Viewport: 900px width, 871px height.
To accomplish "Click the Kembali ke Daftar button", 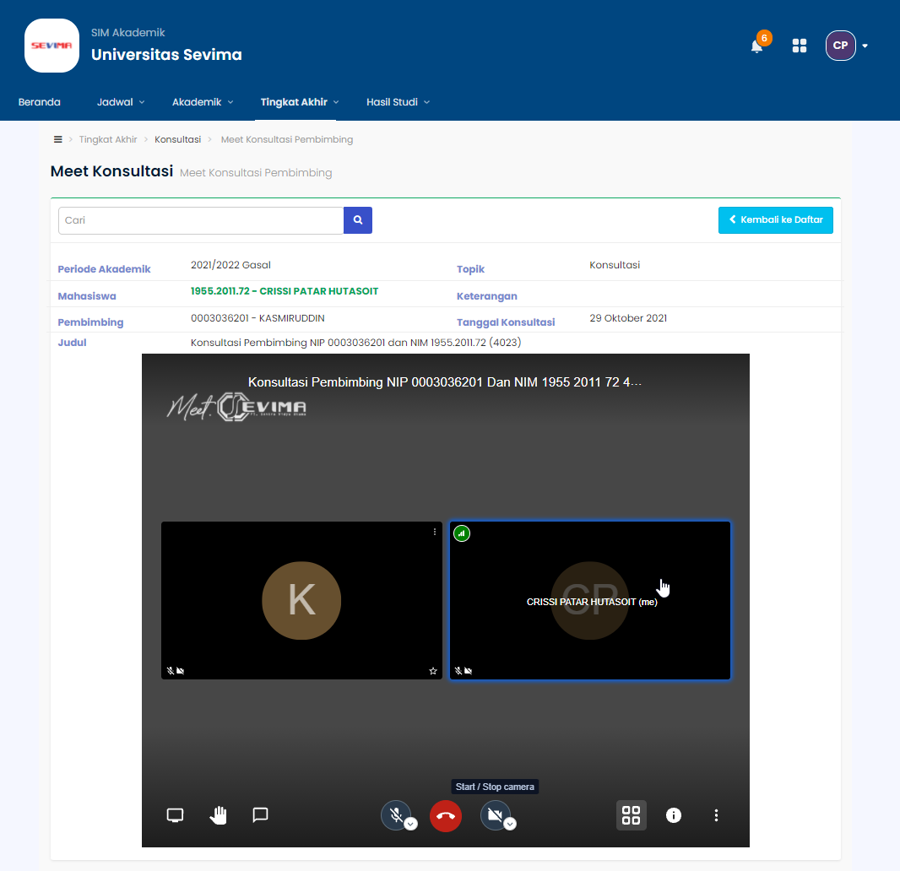I will (775, 220).
